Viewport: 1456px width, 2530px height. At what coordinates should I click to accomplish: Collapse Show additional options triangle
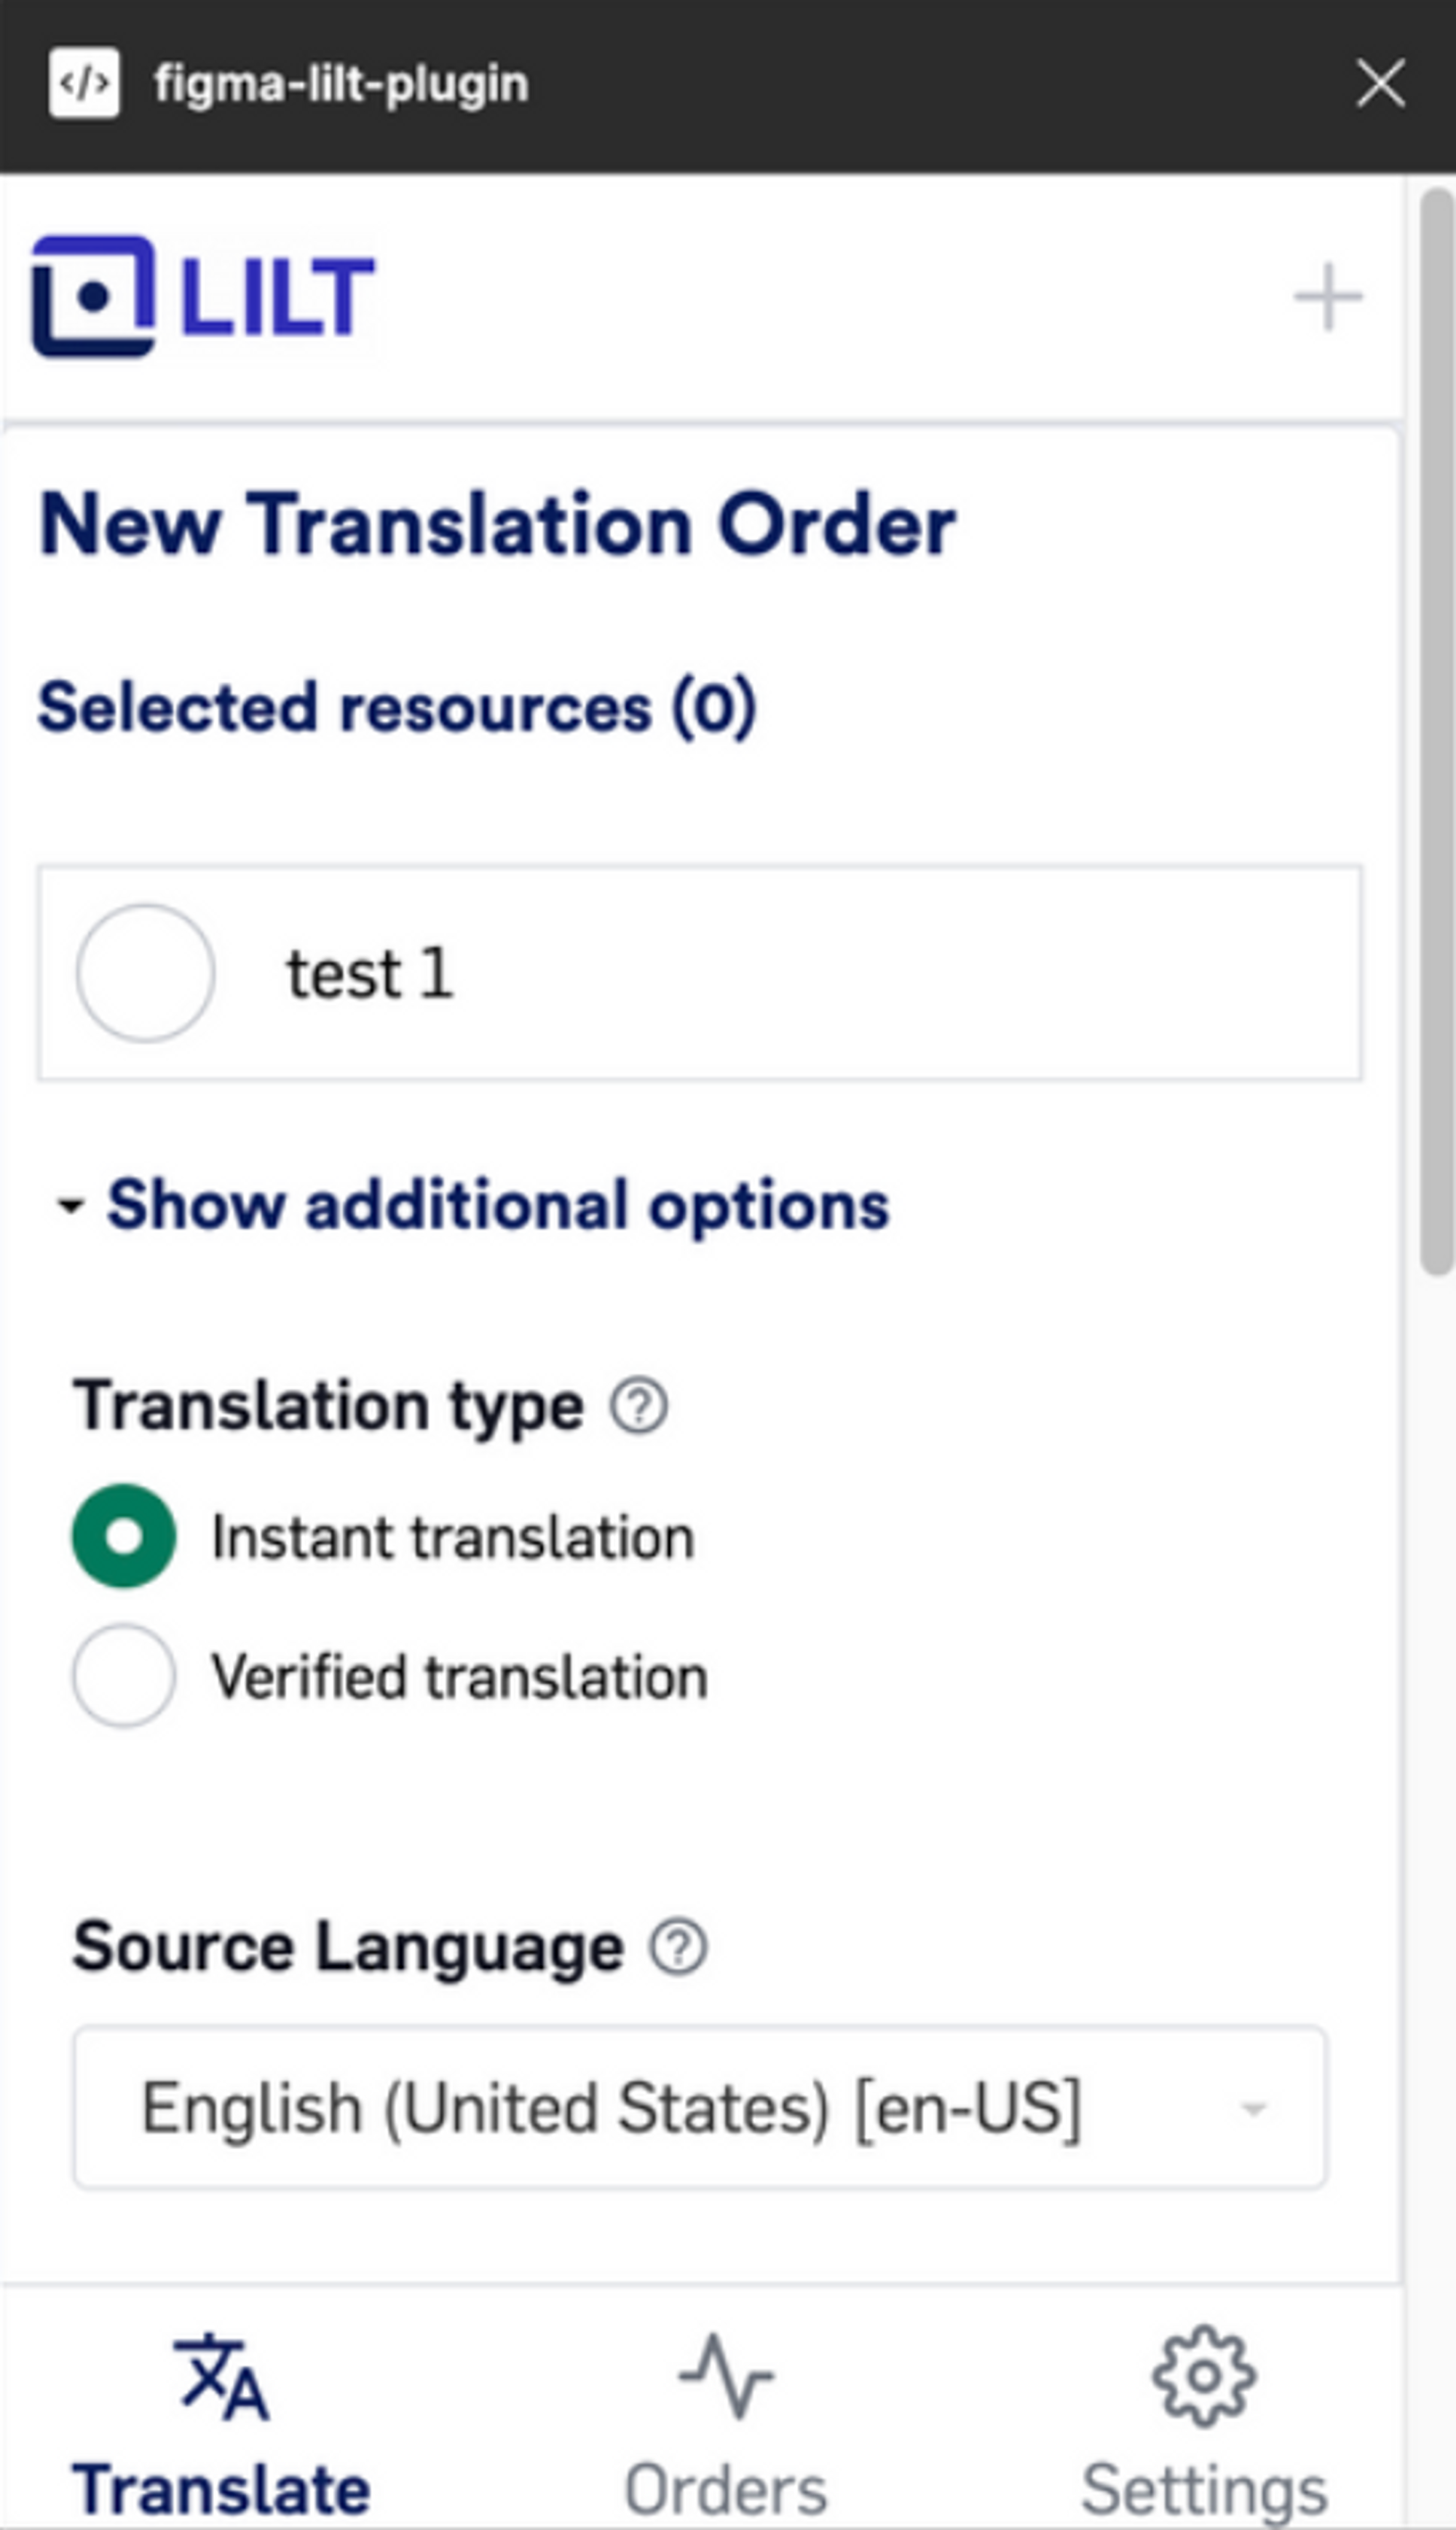[70, 1205]
